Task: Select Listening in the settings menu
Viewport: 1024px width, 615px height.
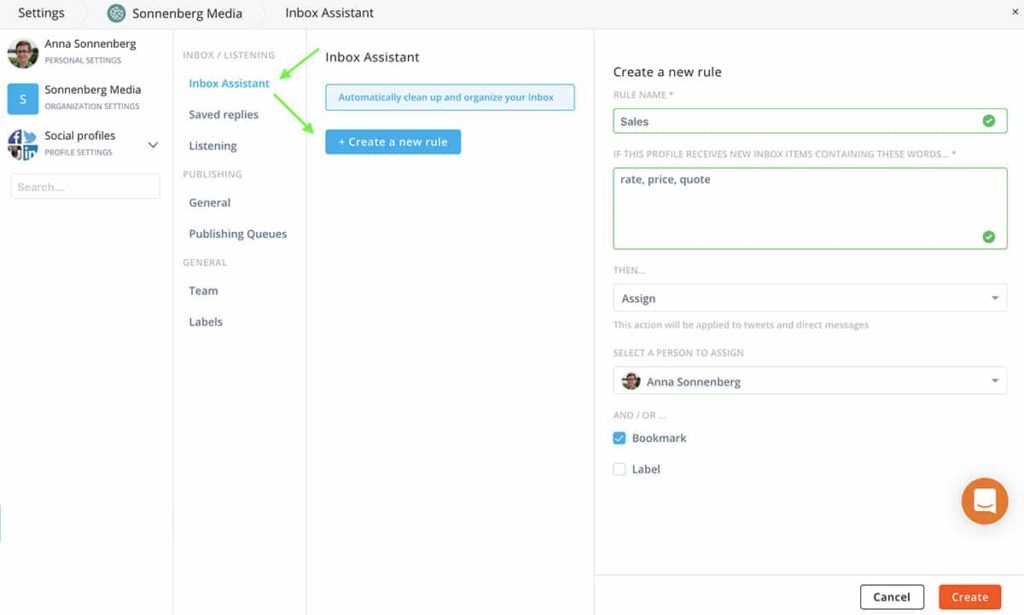Action: (x=212, y=146)
